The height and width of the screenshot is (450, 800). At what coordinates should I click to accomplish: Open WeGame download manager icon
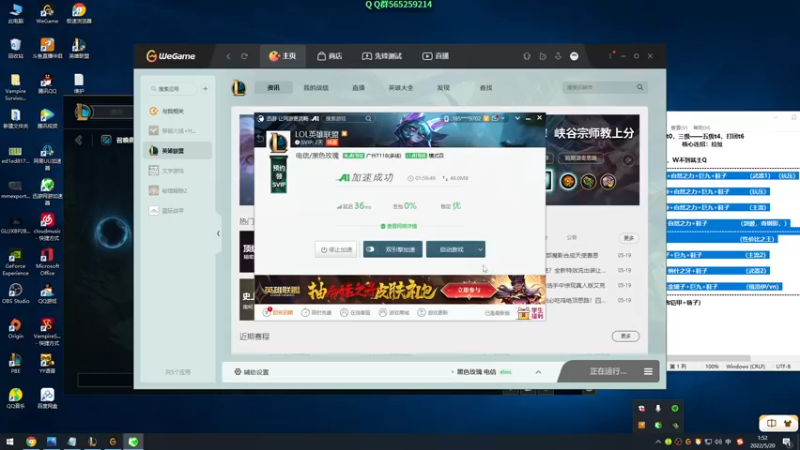coord(558,56)
